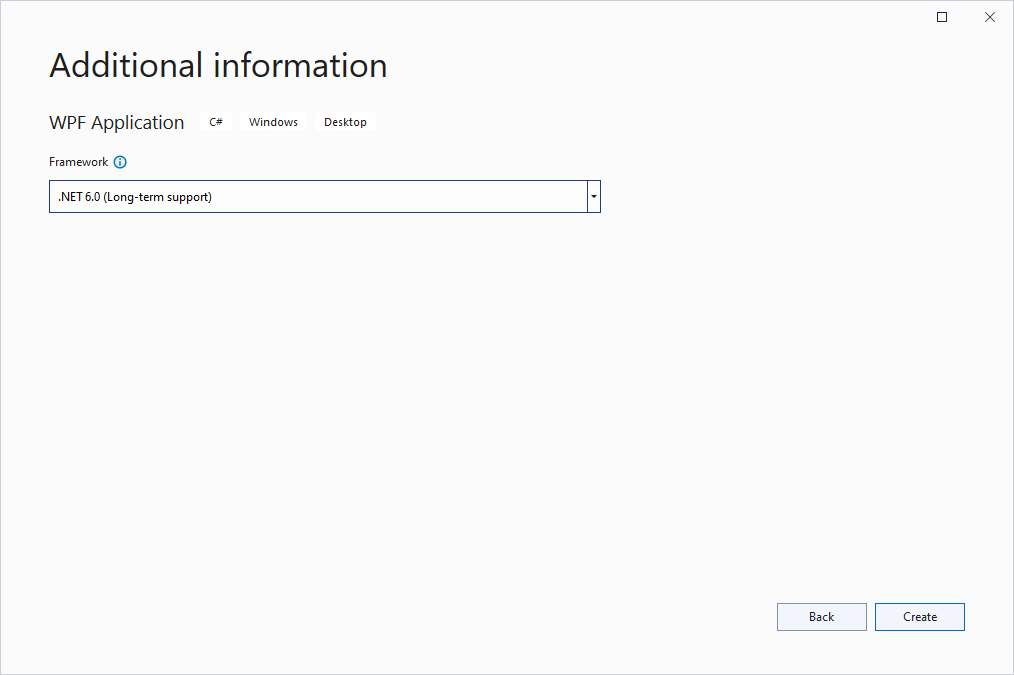This screenshot has width=1014, height=675.
Task: Click the Framework field label
Action: [78, 162]
